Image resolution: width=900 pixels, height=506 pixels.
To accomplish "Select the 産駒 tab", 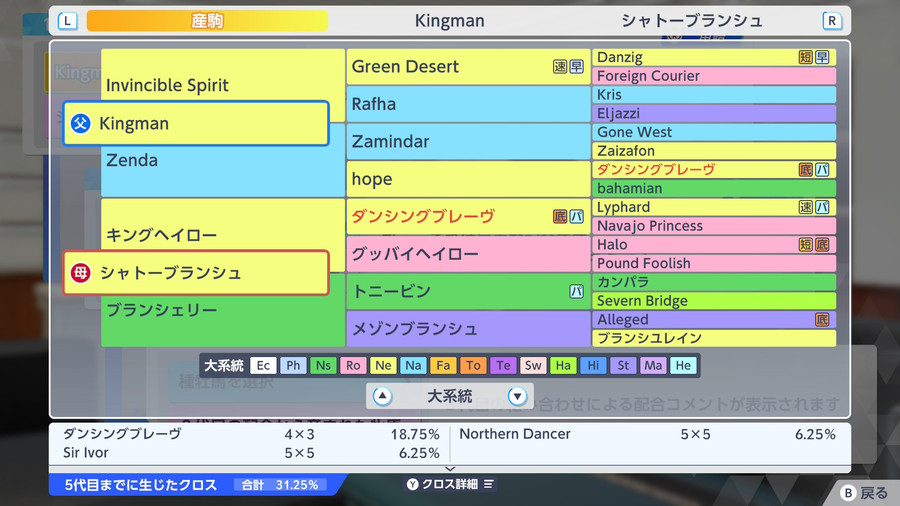I will [x=207, y=21].
